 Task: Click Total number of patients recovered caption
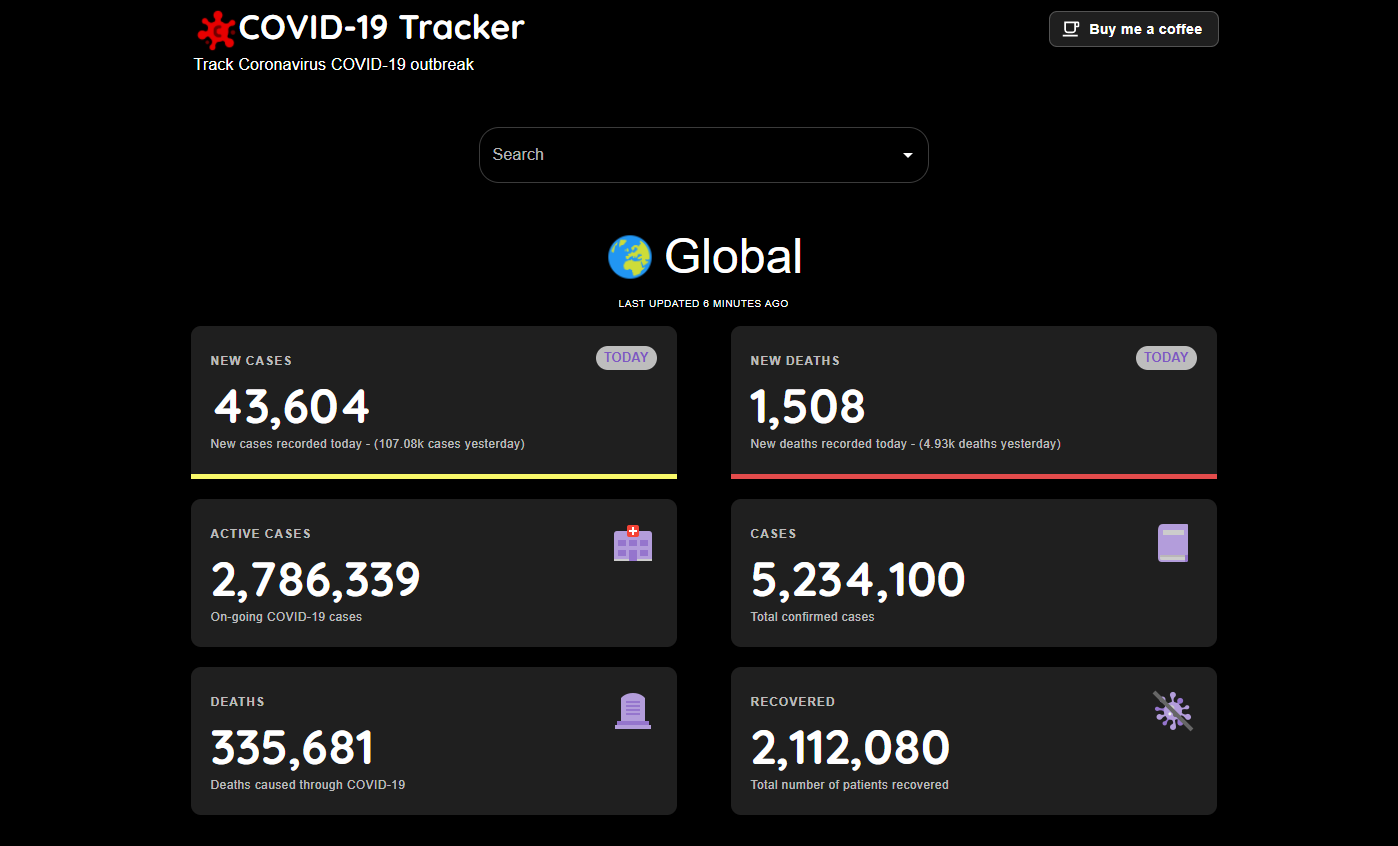(850, 785)
